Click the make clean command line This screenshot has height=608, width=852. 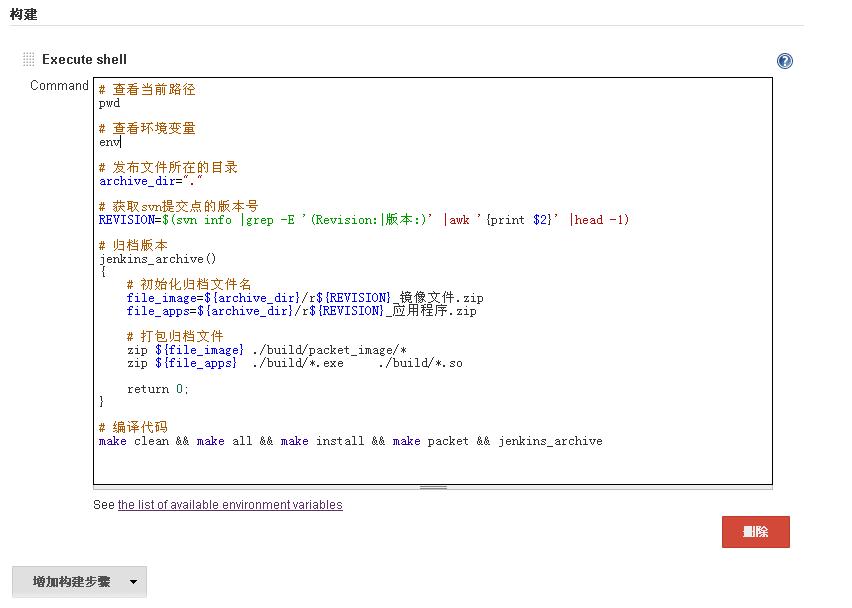350,441
